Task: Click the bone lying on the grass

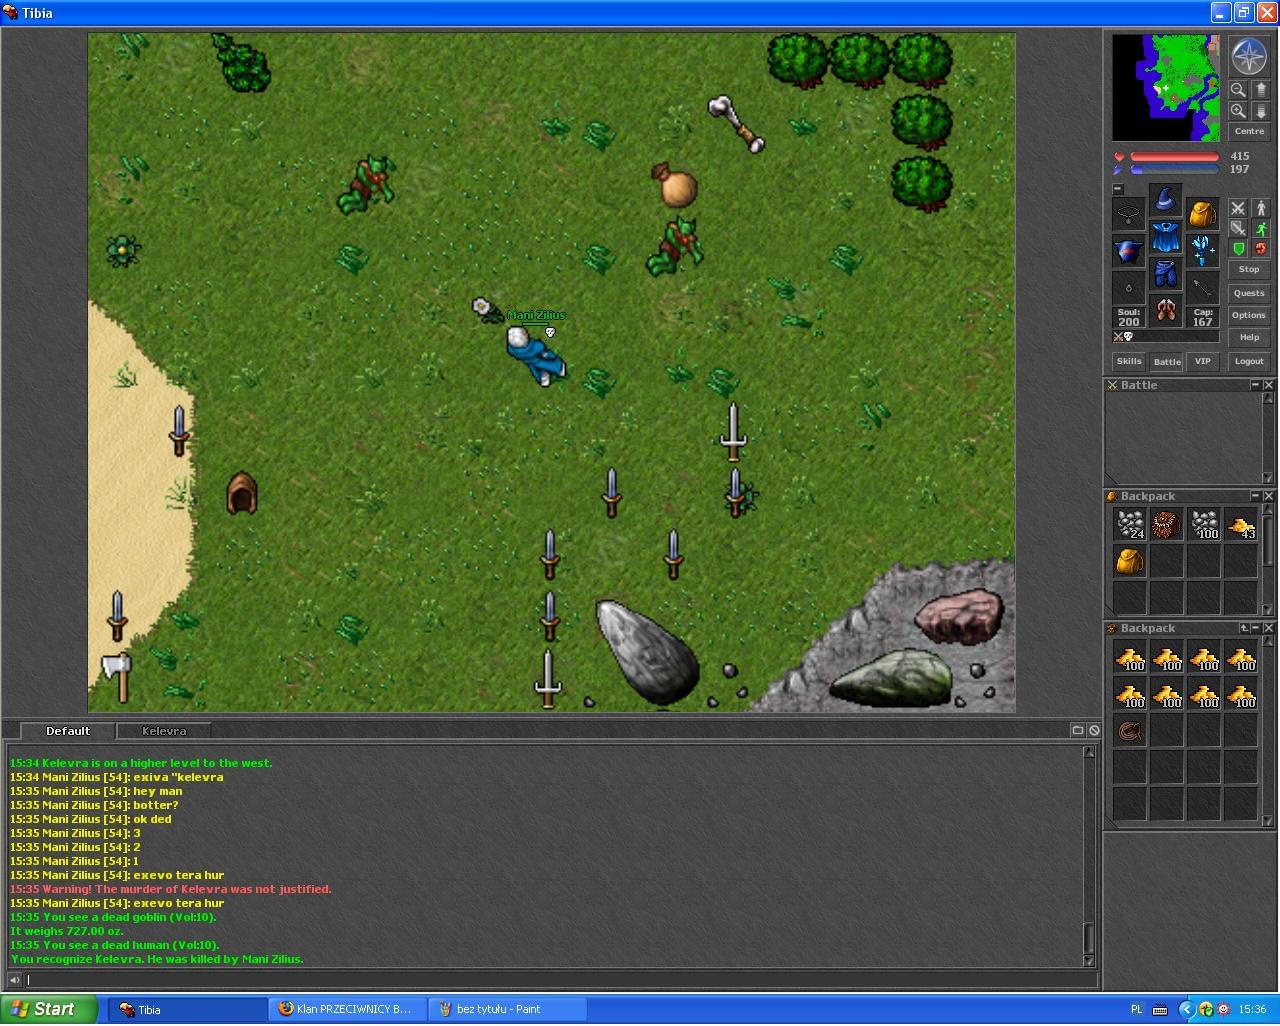Action: 737,124
